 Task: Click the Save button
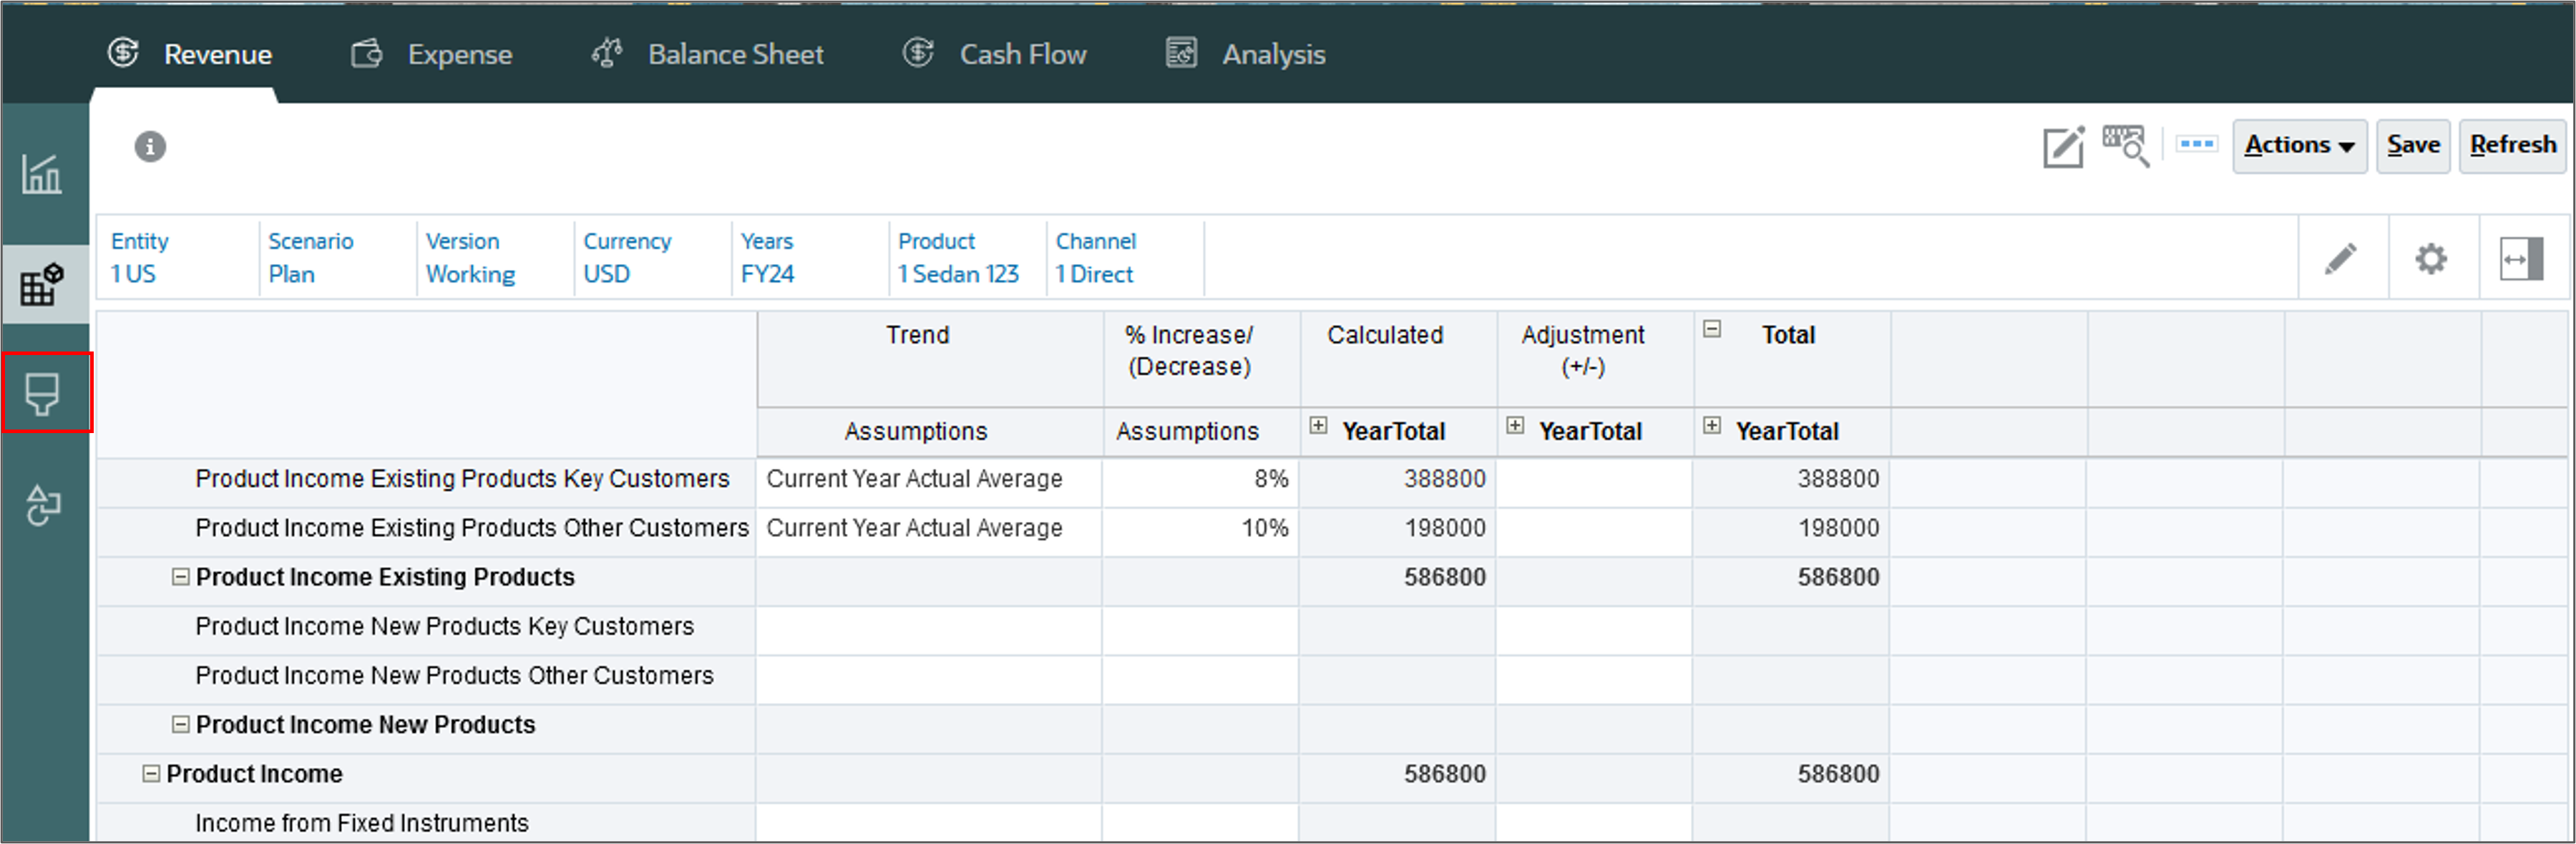[2413, 146]
